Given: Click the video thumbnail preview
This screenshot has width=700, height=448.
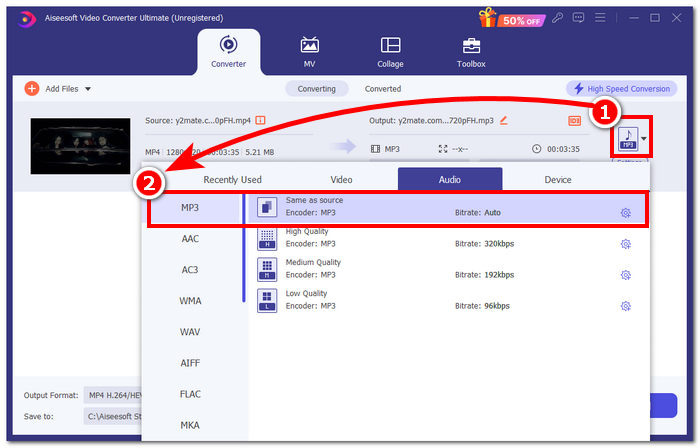Looking at the screenshot, I should tap(80, 146).
